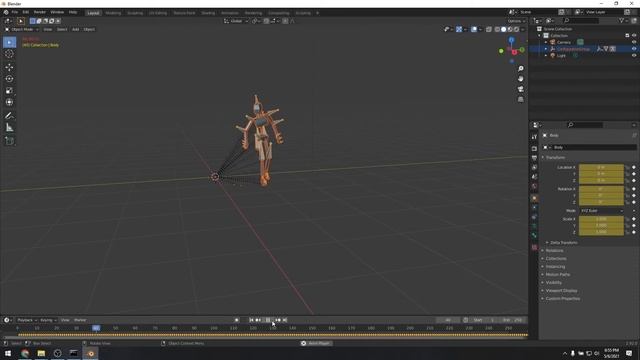
Task: Hide the Light object in outliner
Action: coord(634,56)
